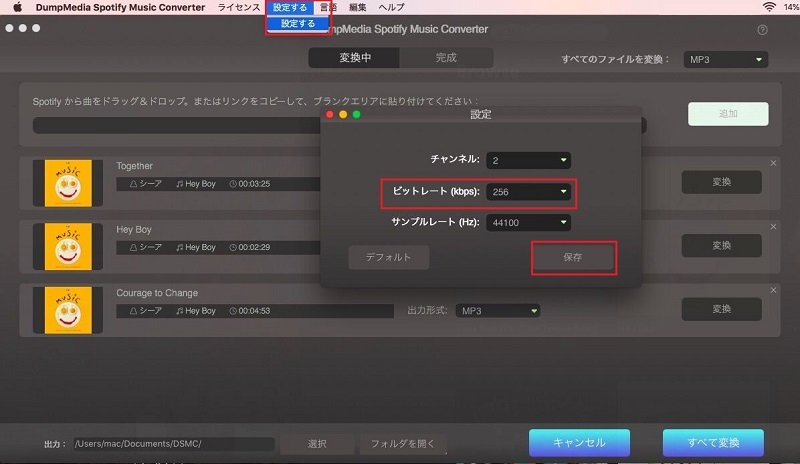Switch to the 完成 tab
The height and width of the screenshot is (464, 800).
click(x=446, y=58)
